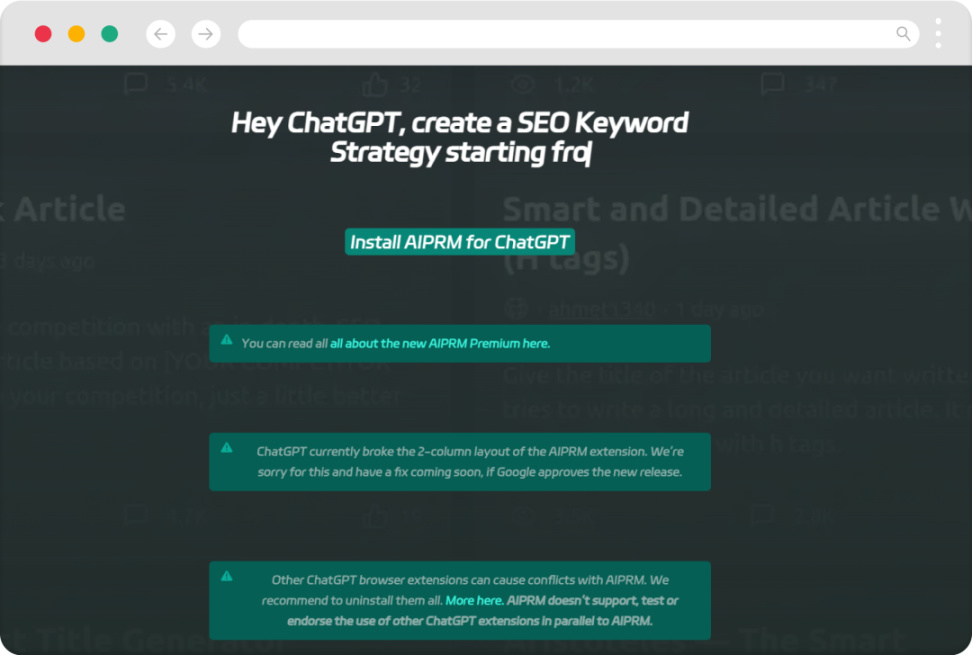Click the green maximize window dot
The image size is (972, 655).
[110, 33]
